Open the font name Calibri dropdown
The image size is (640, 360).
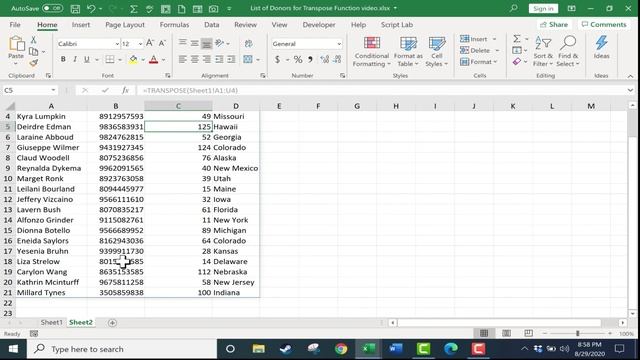(x=117, y=44)
